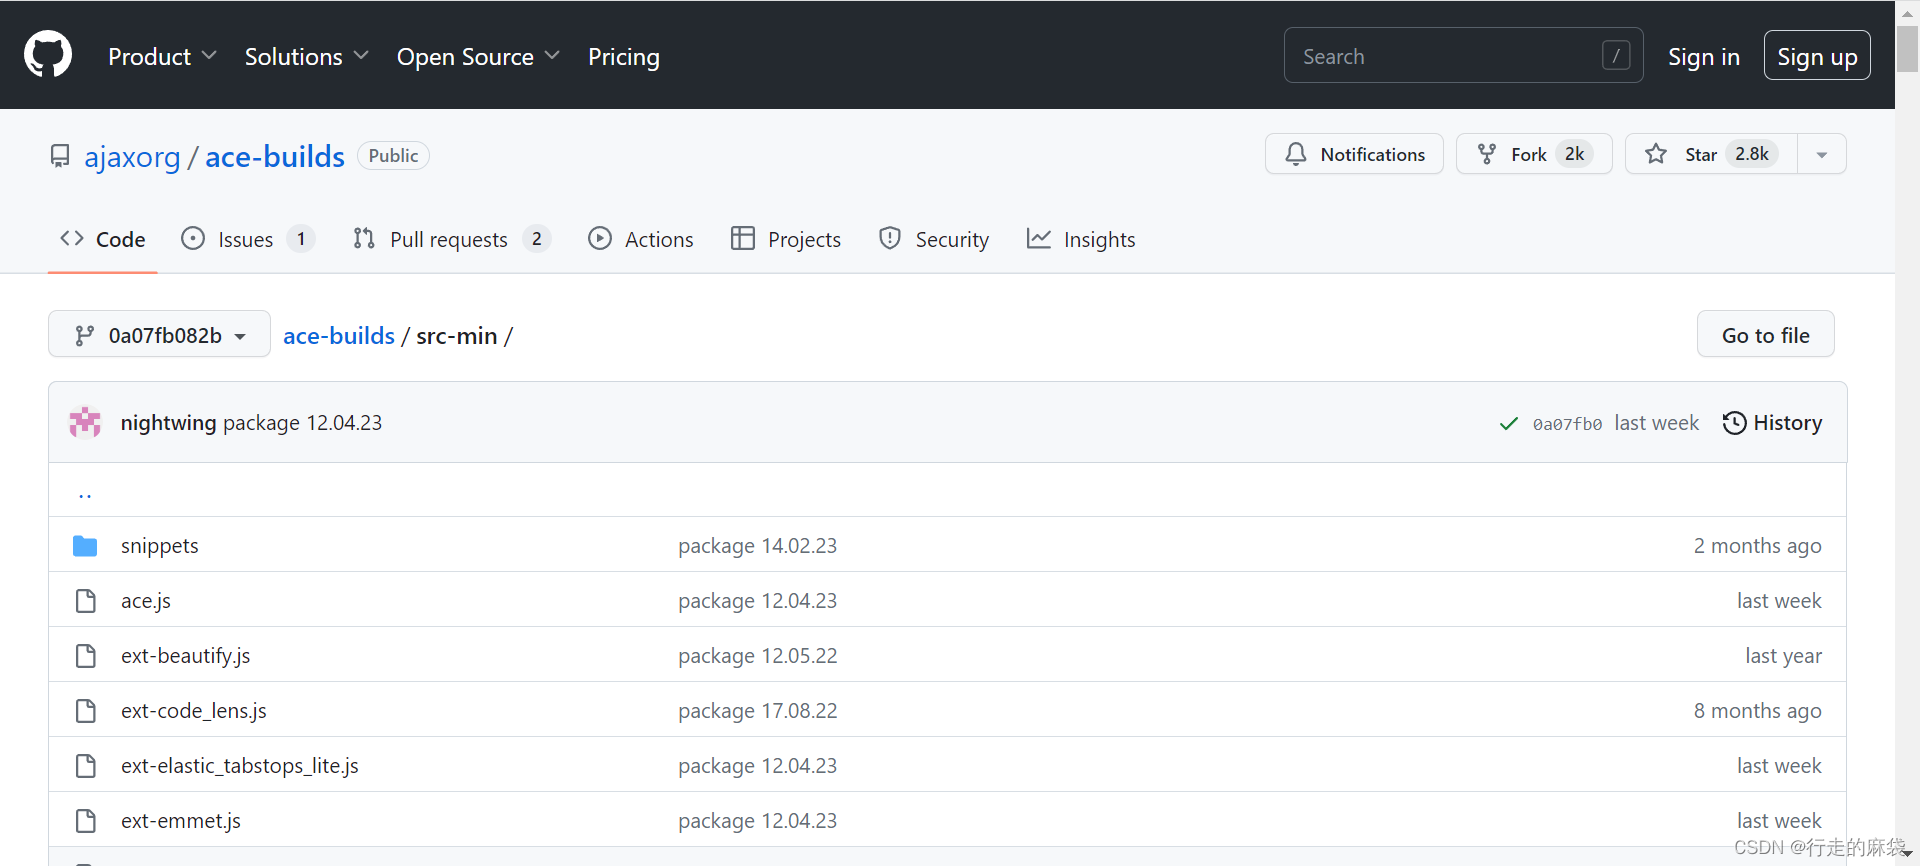Switch to the Actions tab
1920x866 pixels.
[641, 239]
